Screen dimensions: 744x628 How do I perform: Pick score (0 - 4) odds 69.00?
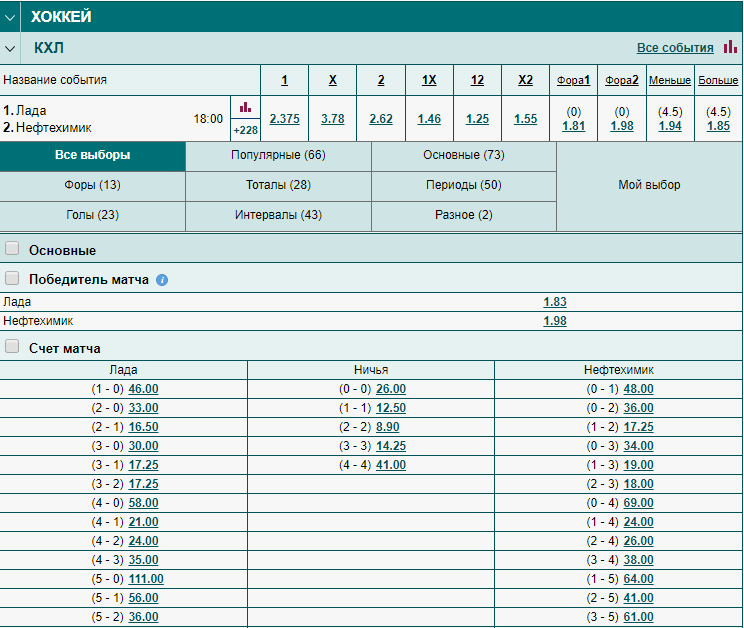click(x=638, y=503)
